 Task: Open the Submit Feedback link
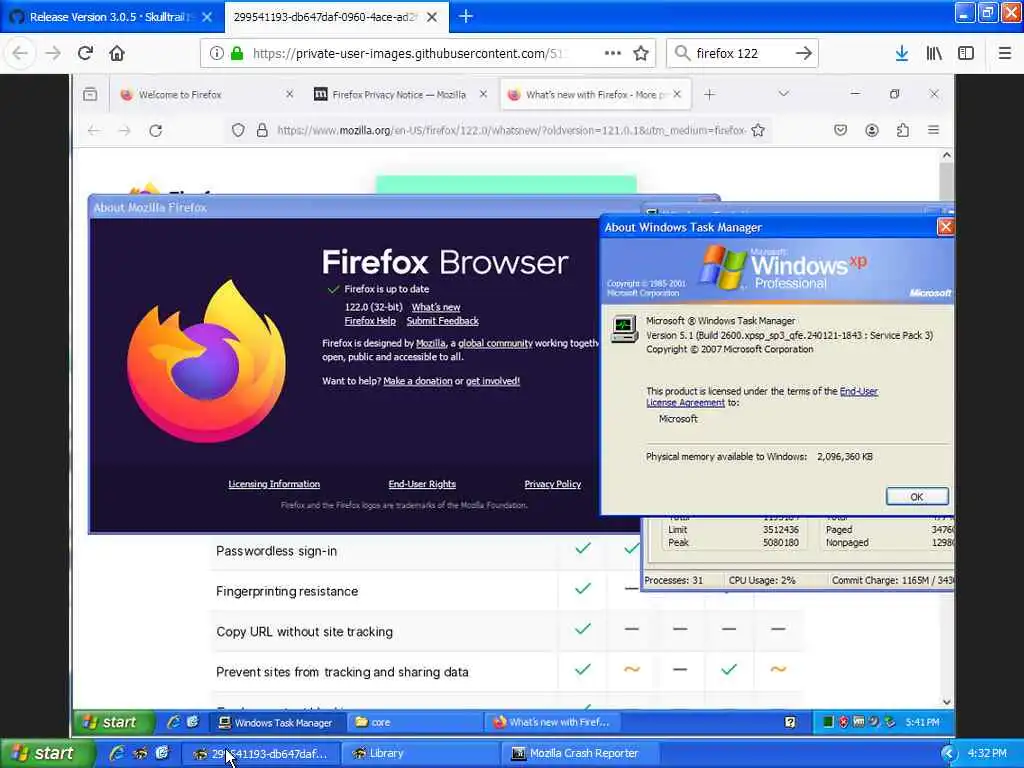coord(442,321)
